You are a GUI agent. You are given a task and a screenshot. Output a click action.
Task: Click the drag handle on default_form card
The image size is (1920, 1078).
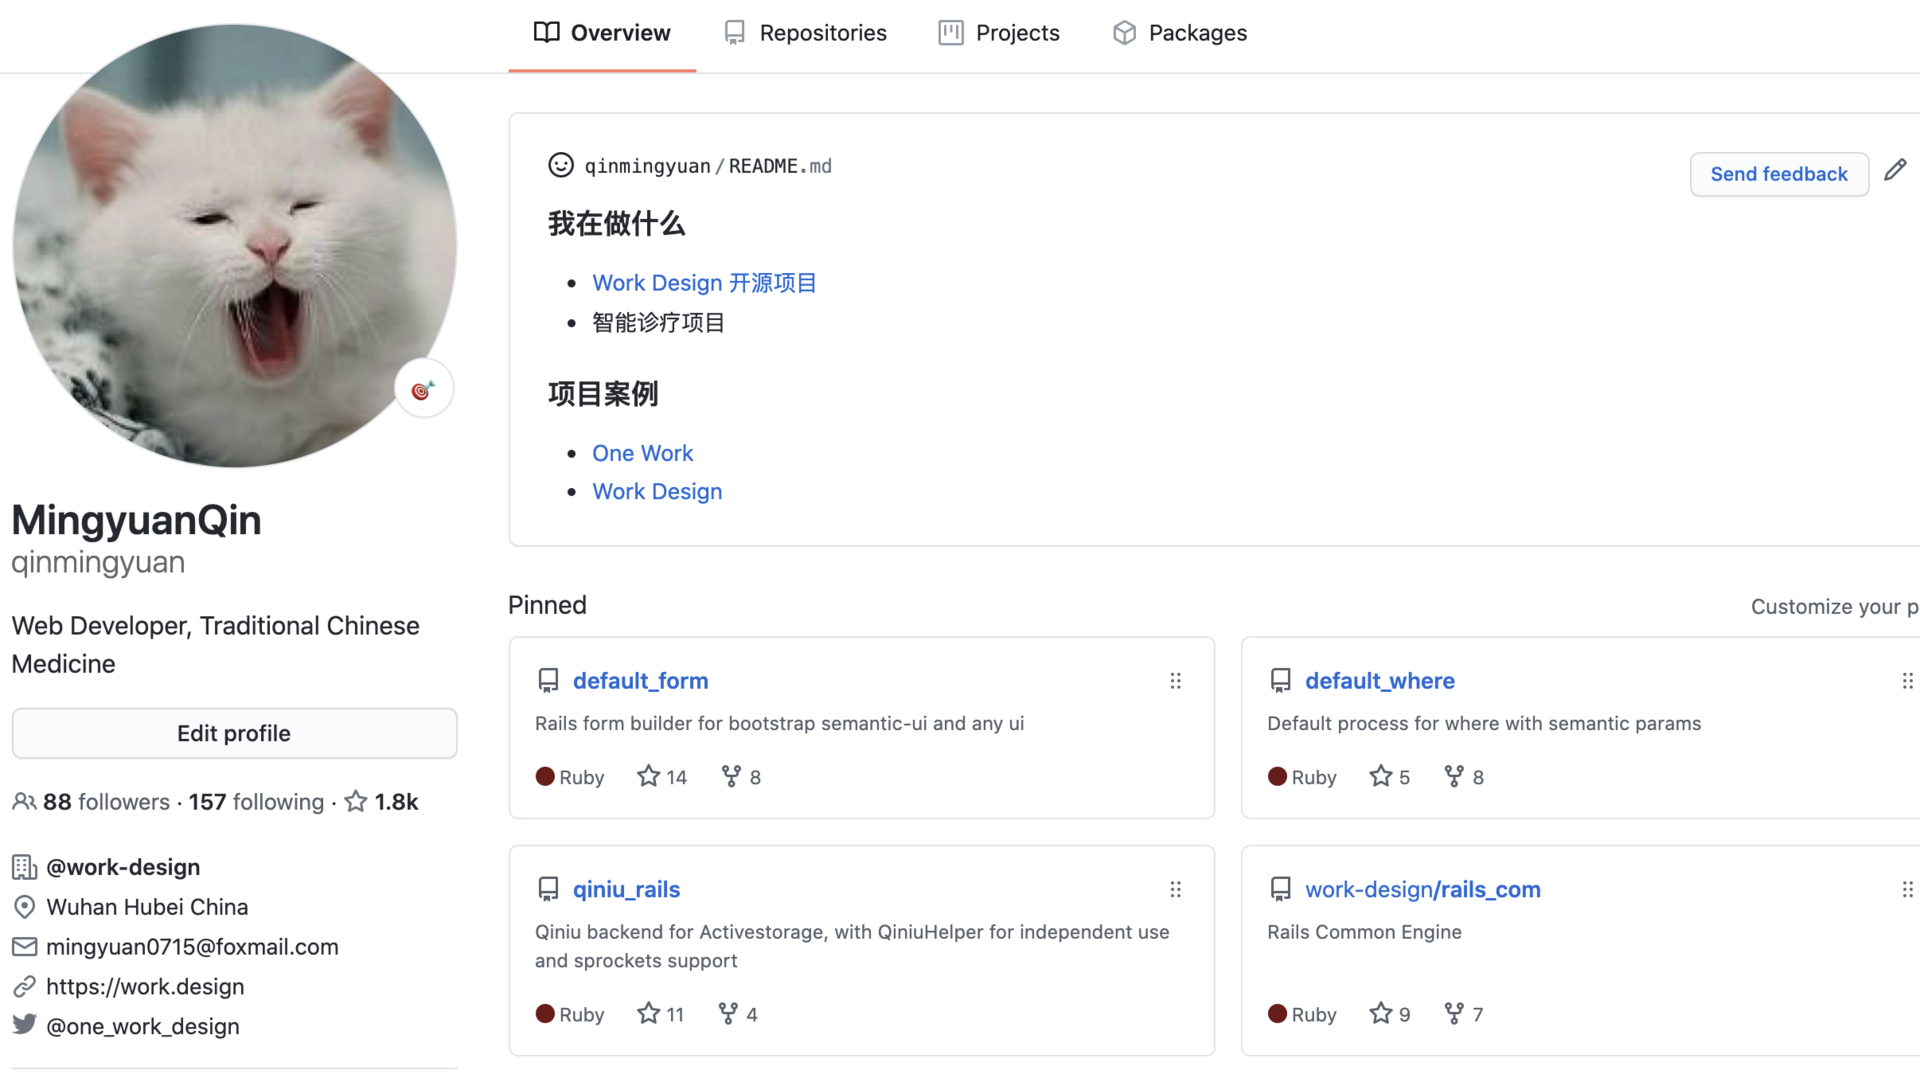(x=1176, y=681)
